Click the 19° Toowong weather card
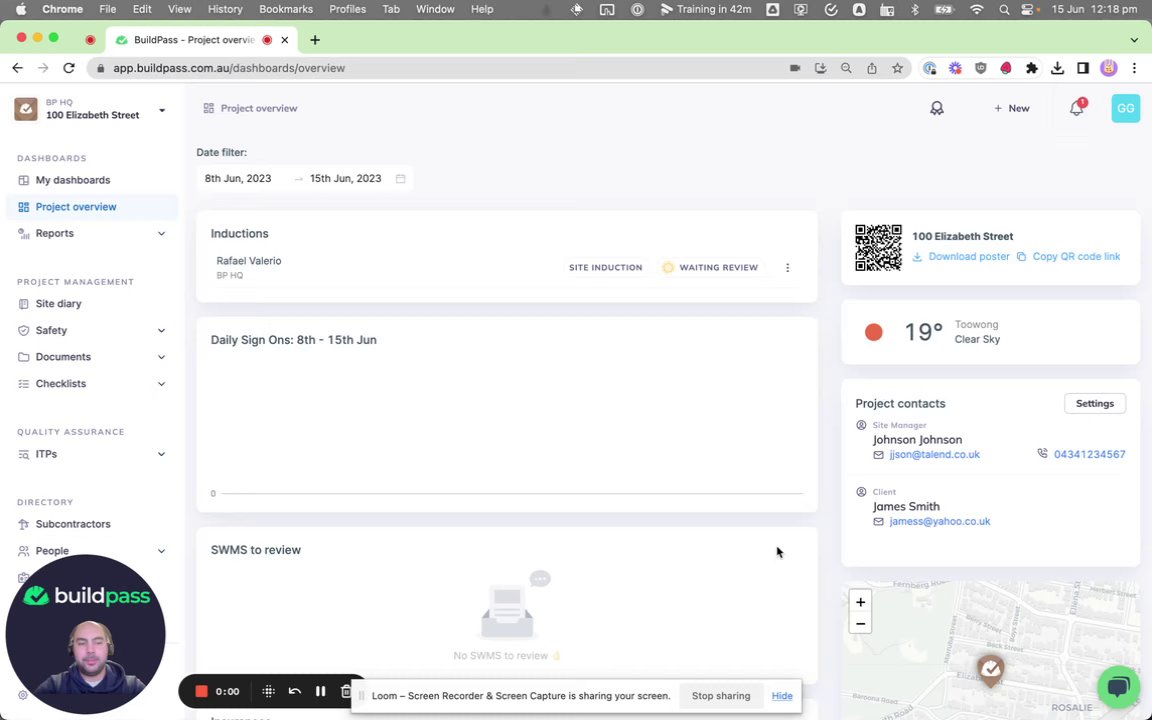1152x720 pixels. point(990,332)
